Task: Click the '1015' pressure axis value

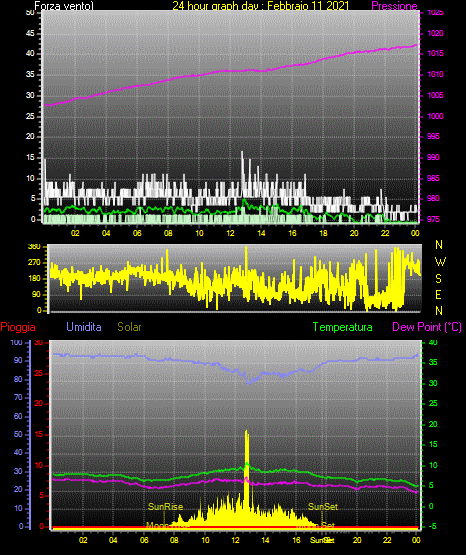Action: (x=435, y=53)
